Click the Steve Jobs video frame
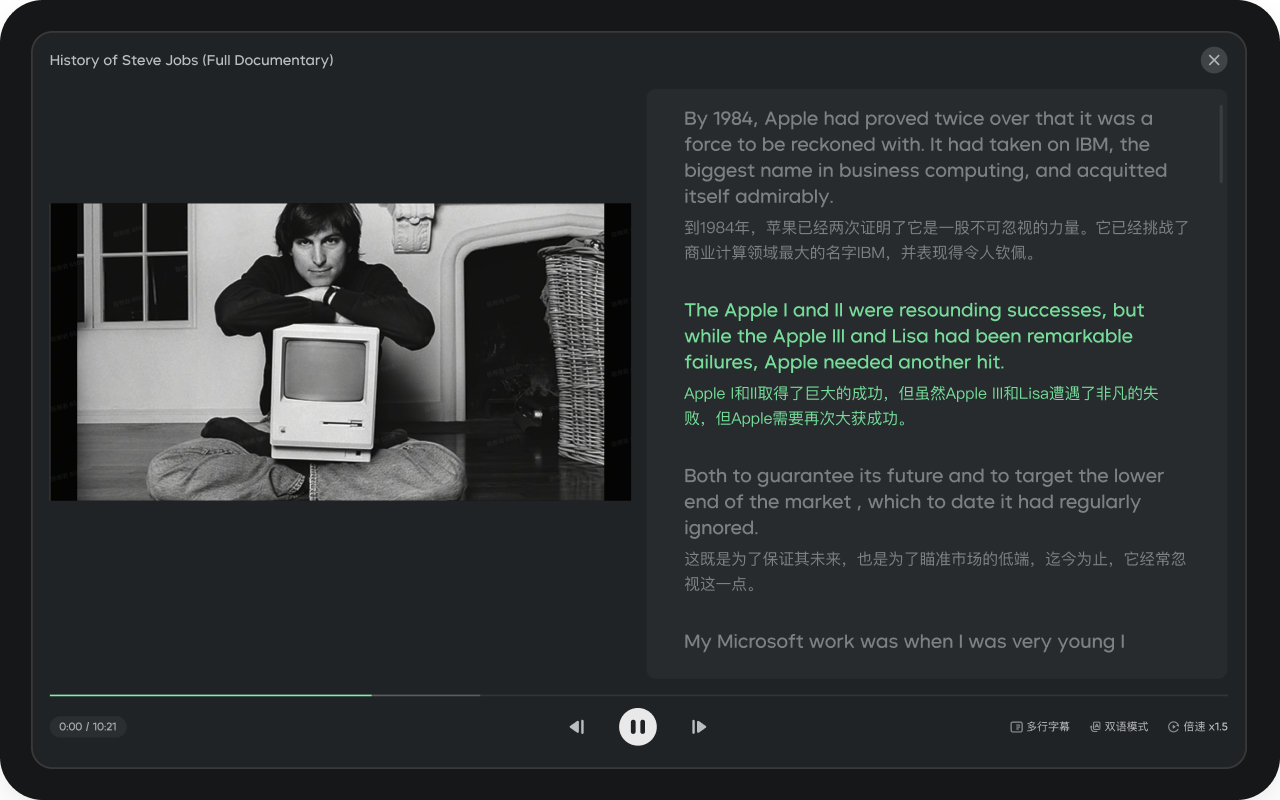This screenshot has height=800, width=1280. click(340, 352)
